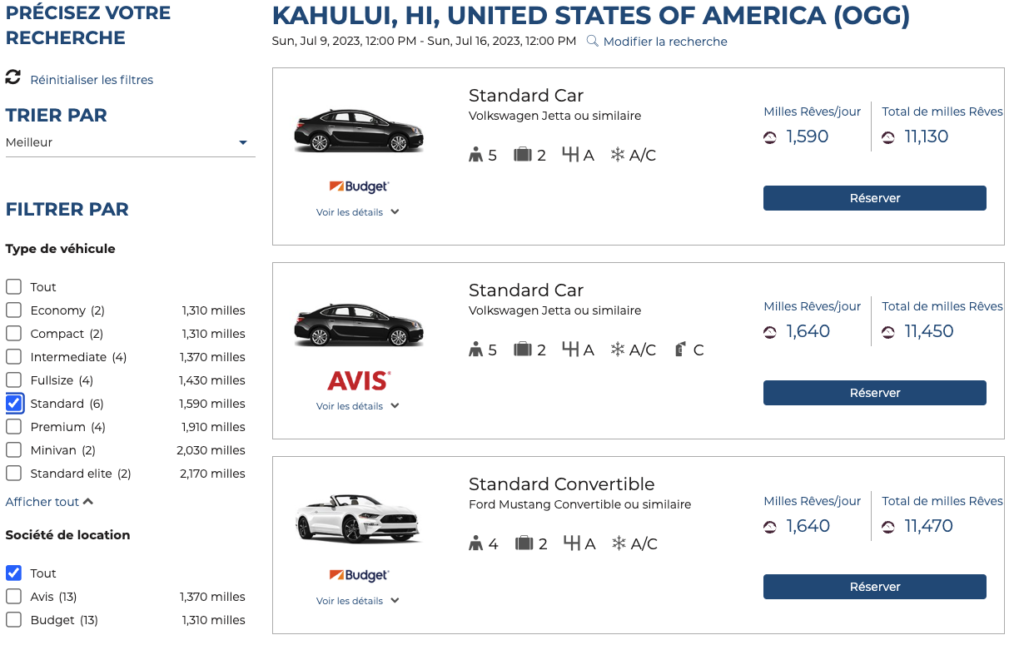Screen dimensions: 1024x645
Task: Click the luggage icon on the Avis Standard Car
Action: click(522, 350)
